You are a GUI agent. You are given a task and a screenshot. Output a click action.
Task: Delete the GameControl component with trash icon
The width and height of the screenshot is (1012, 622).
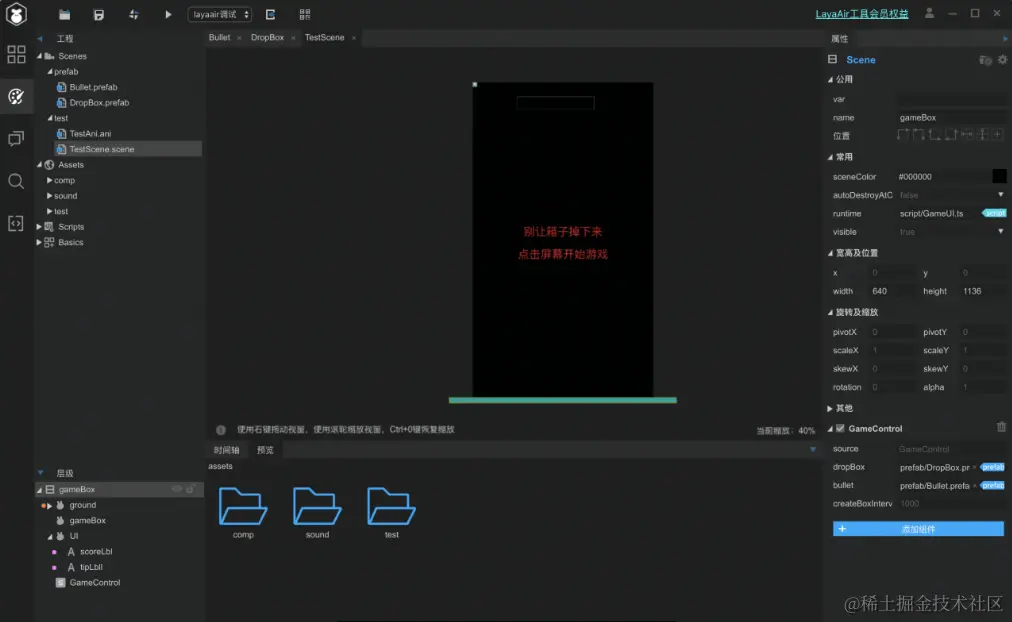1001,427
